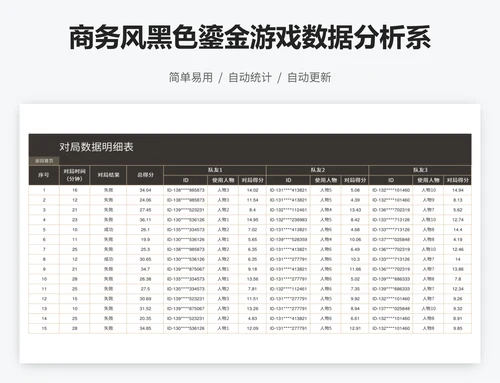The image size is (500, 383).
Task: Select total score cell 34.85
Action: point(145,328)
